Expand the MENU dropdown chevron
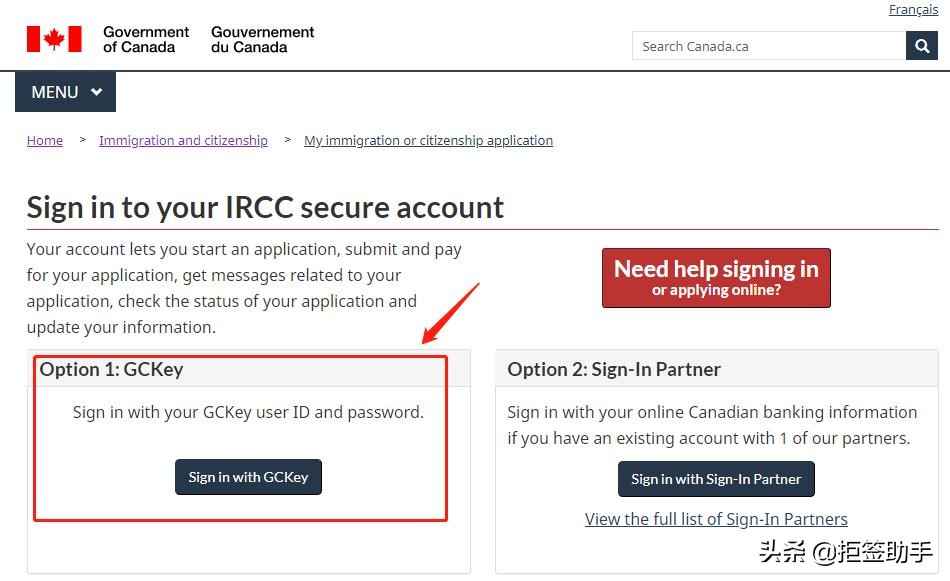The width and height of the screenshot is (950, 581). (x=97, y=92)
